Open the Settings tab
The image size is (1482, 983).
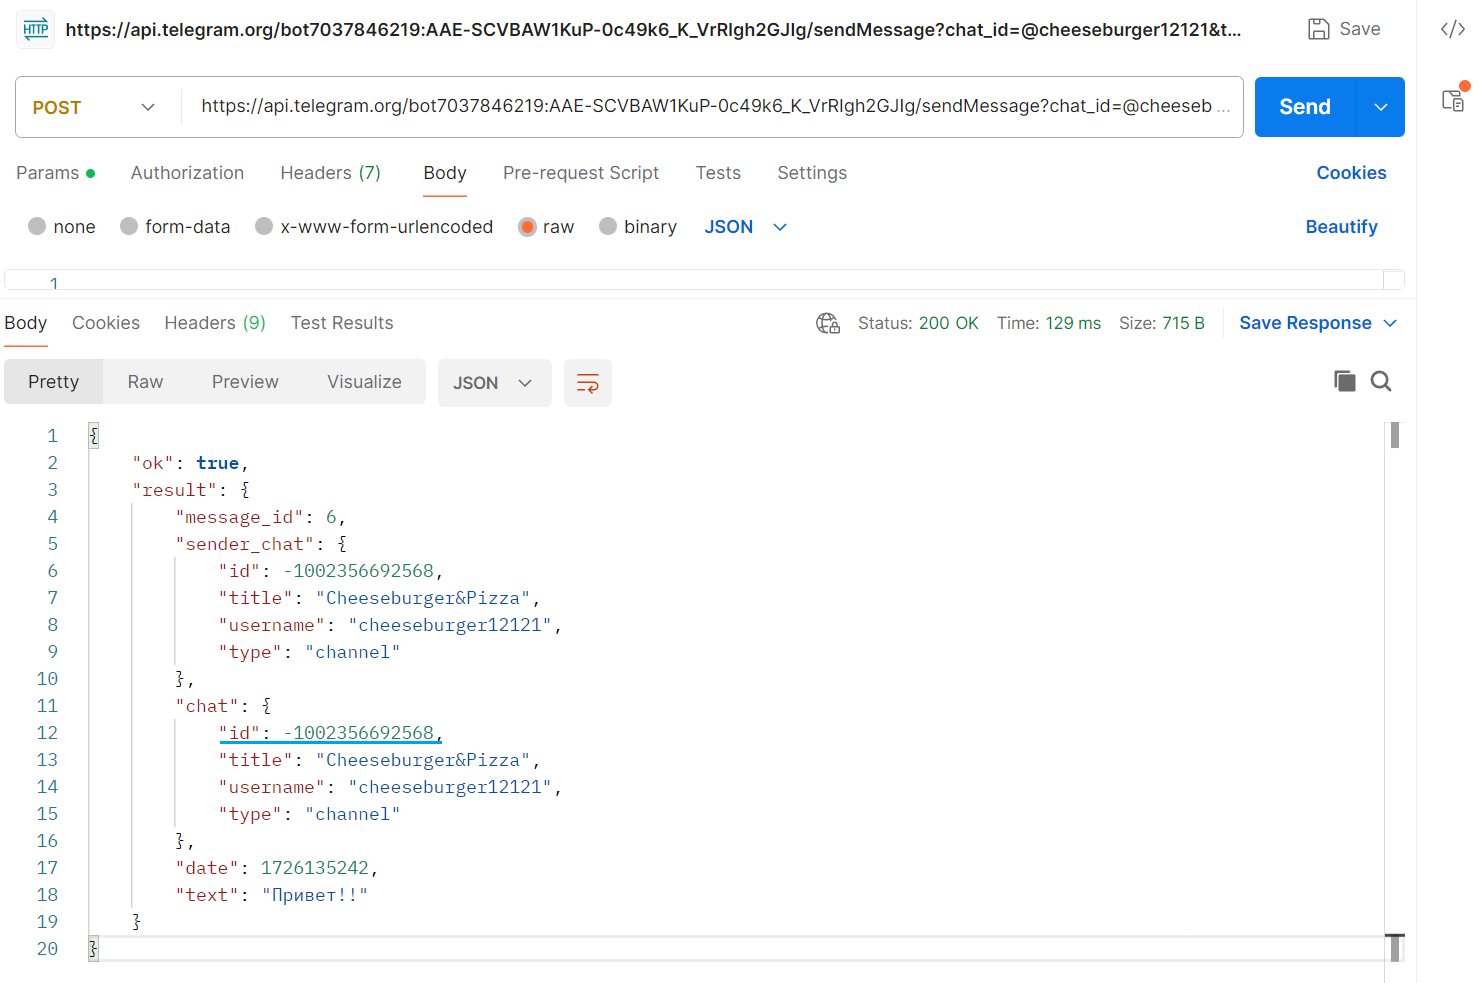point(812,173)
